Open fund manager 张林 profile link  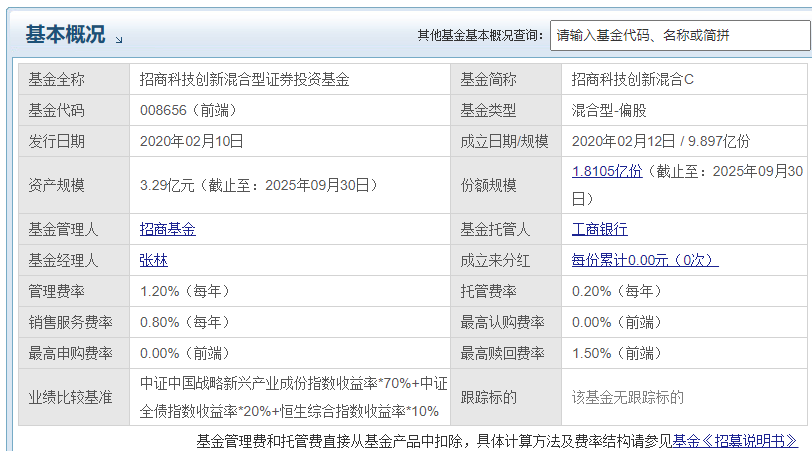pyautogui.click(x=154, y=260)
